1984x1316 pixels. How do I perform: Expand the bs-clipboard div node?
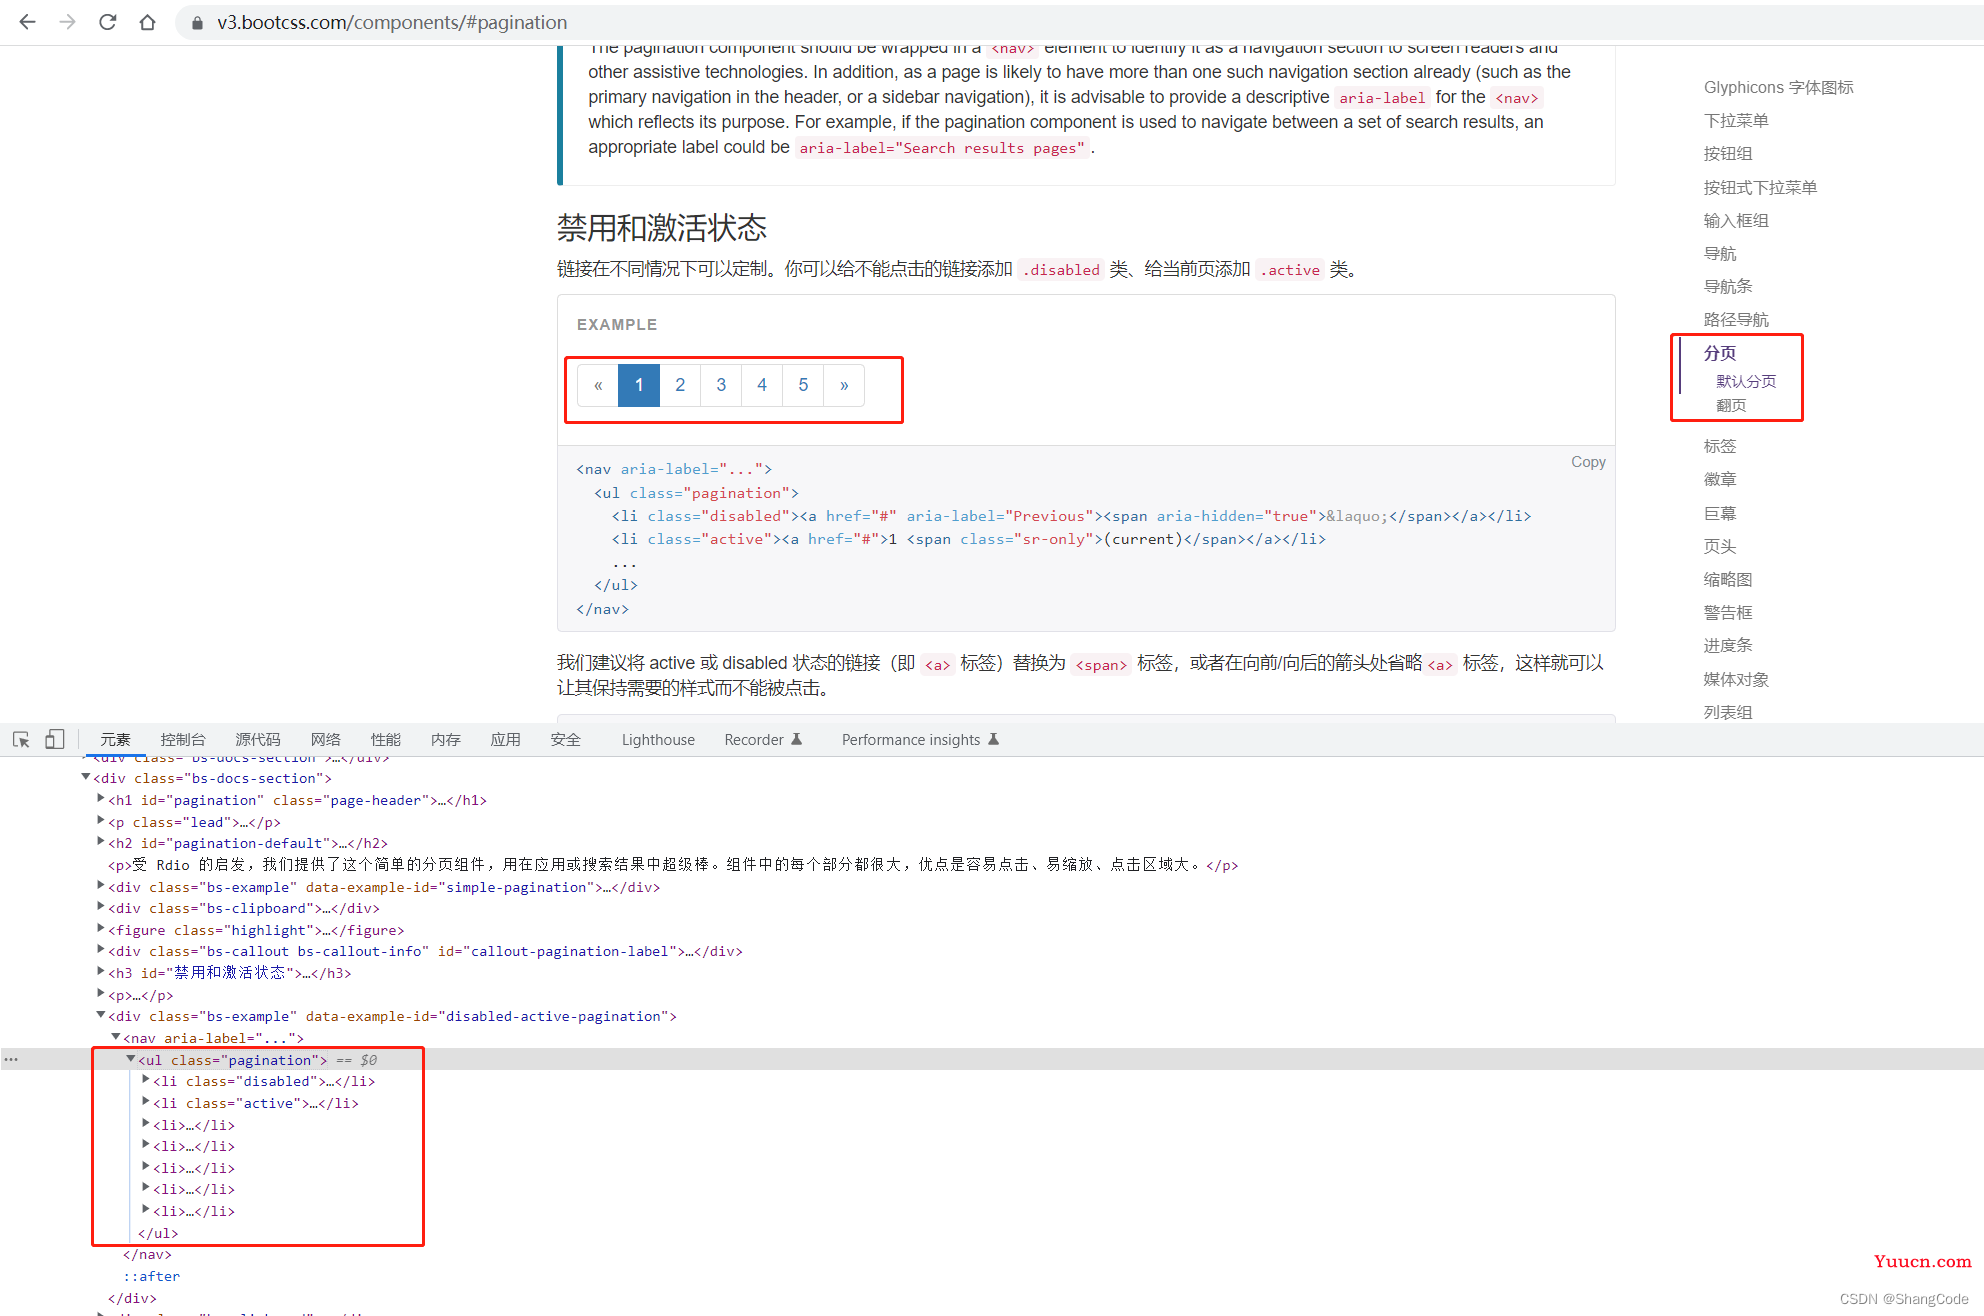coord(101,907)
